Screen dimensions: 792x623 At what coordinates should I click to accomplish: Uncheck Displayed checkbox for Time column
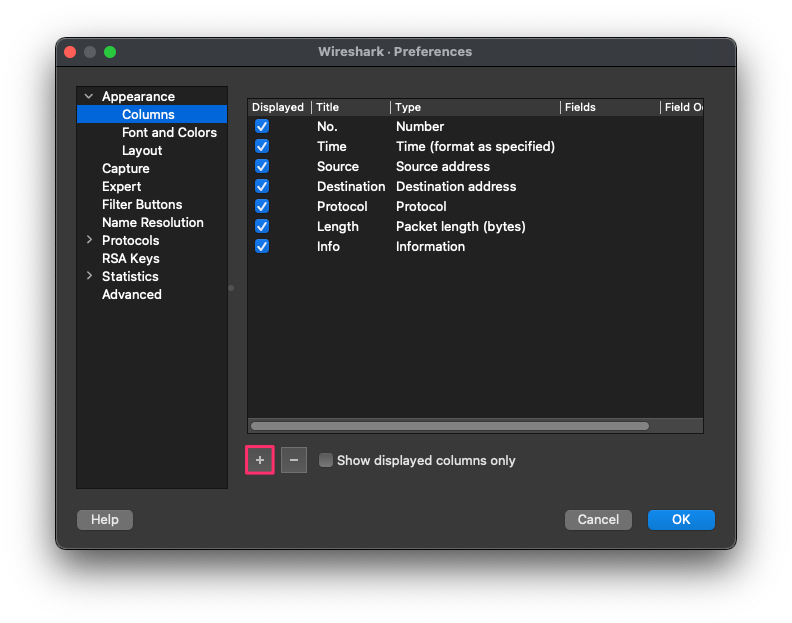point(262,147)
